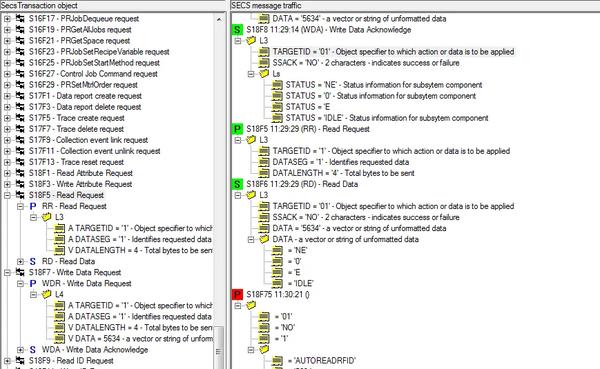
Task: Click the green S icon beside S18F8 message
Action: 237,30
